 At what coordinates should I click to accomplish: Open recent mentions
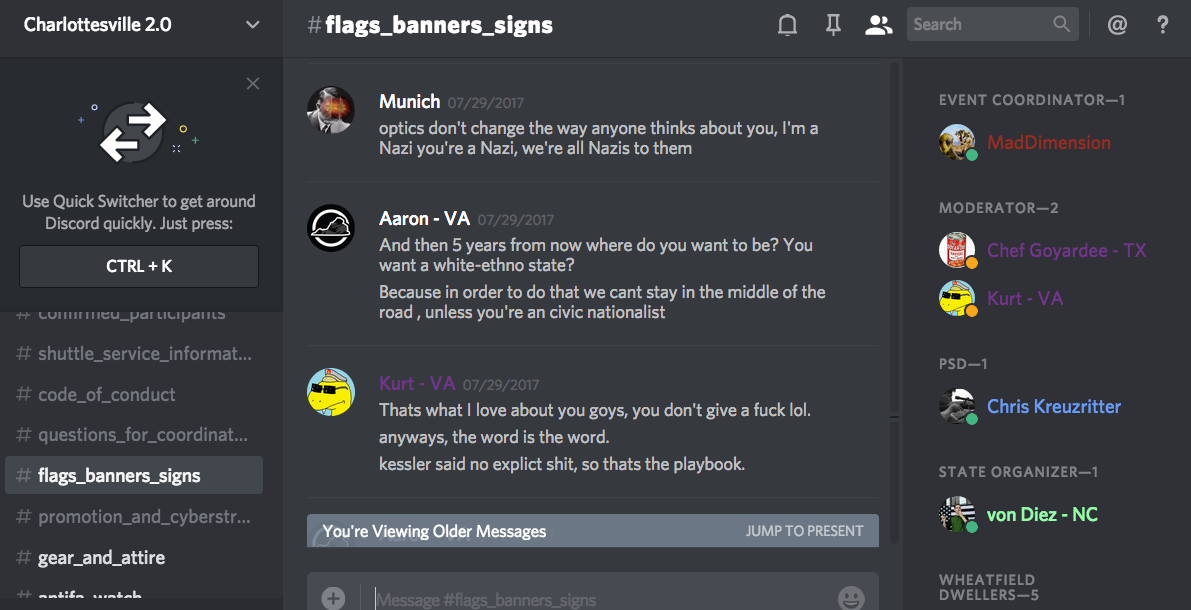pyautogui.click(x=1117, y=25)
